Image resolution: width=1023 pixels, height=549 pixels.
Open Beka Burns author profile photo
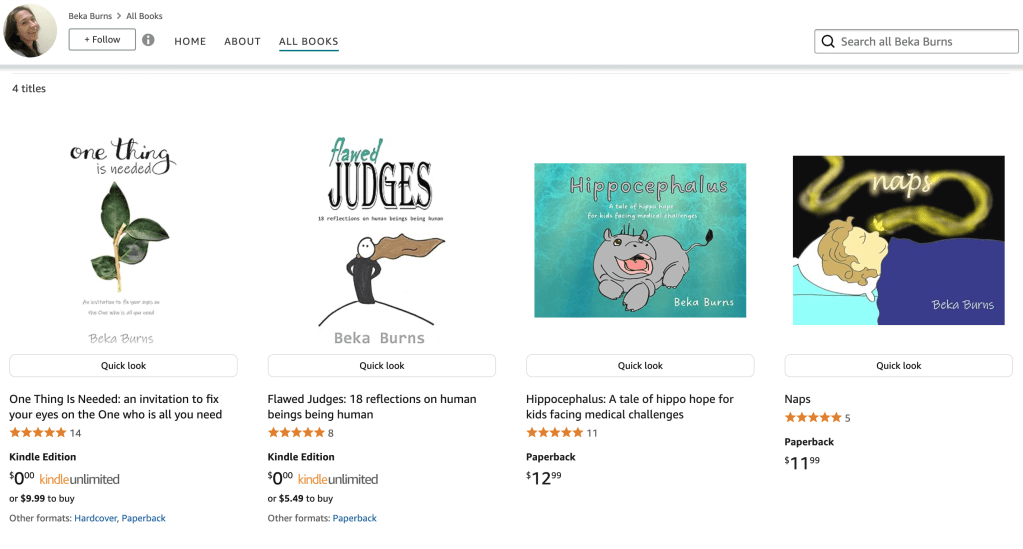pos(30,30)
